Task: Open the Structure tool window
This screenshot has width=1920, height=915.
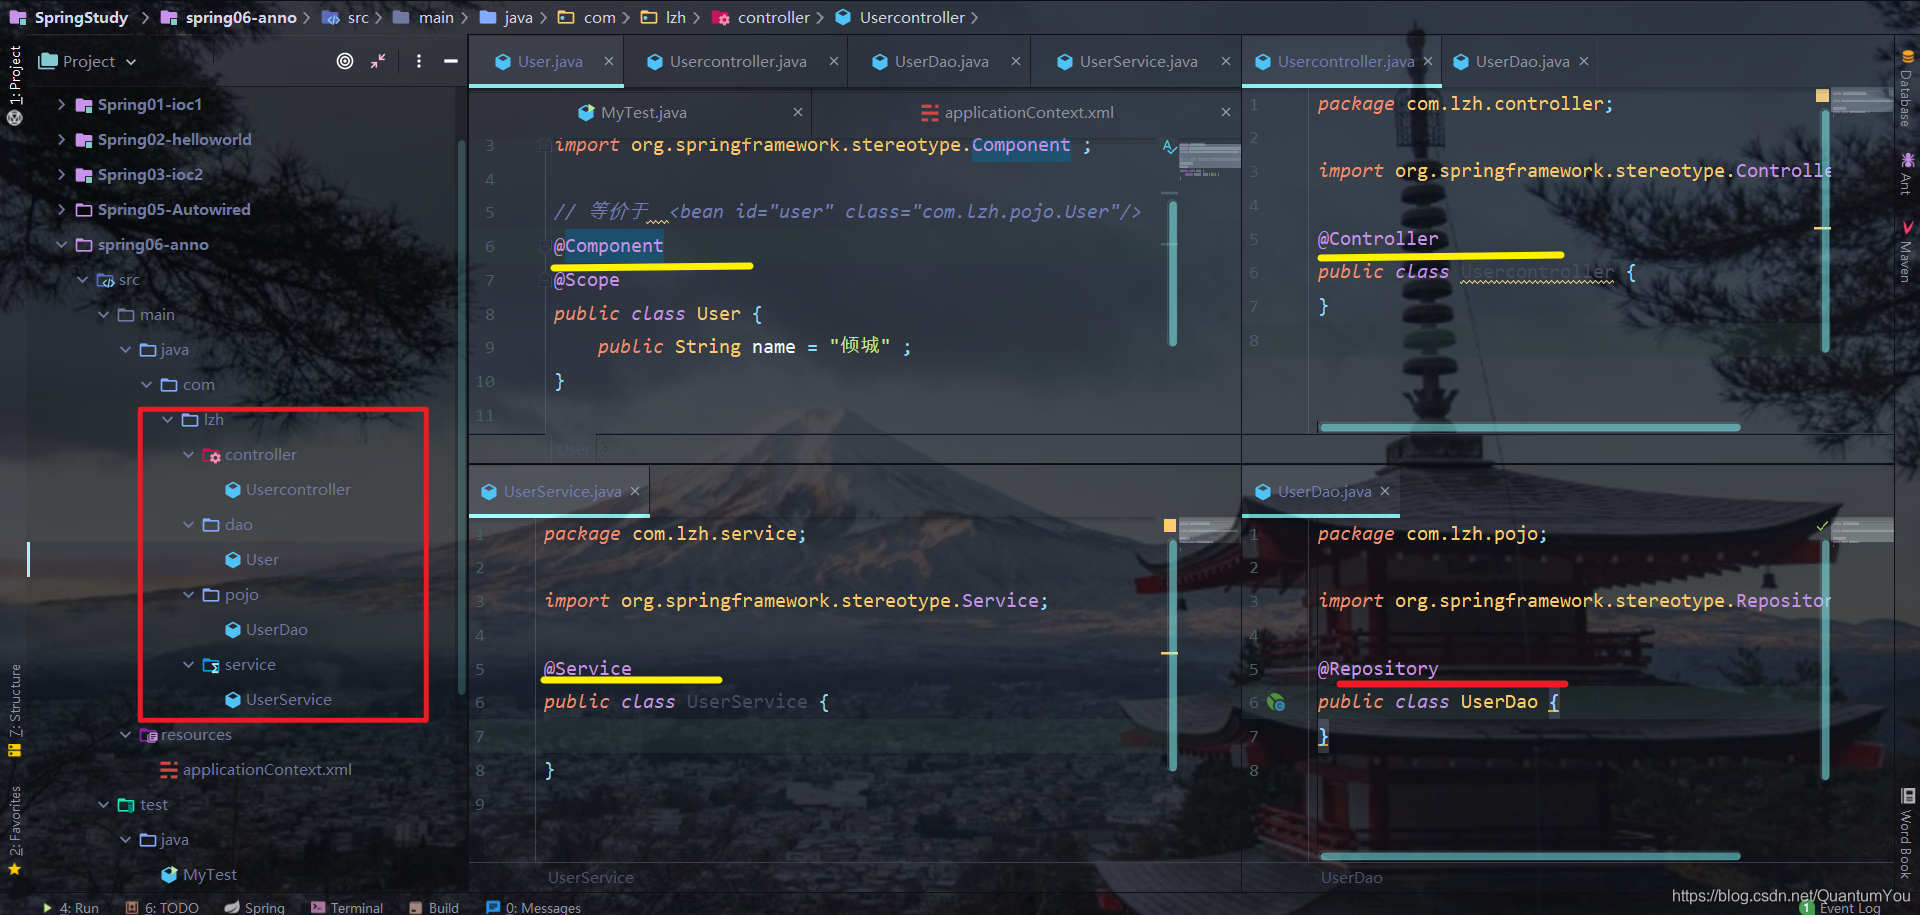Action: coord(15,709)
